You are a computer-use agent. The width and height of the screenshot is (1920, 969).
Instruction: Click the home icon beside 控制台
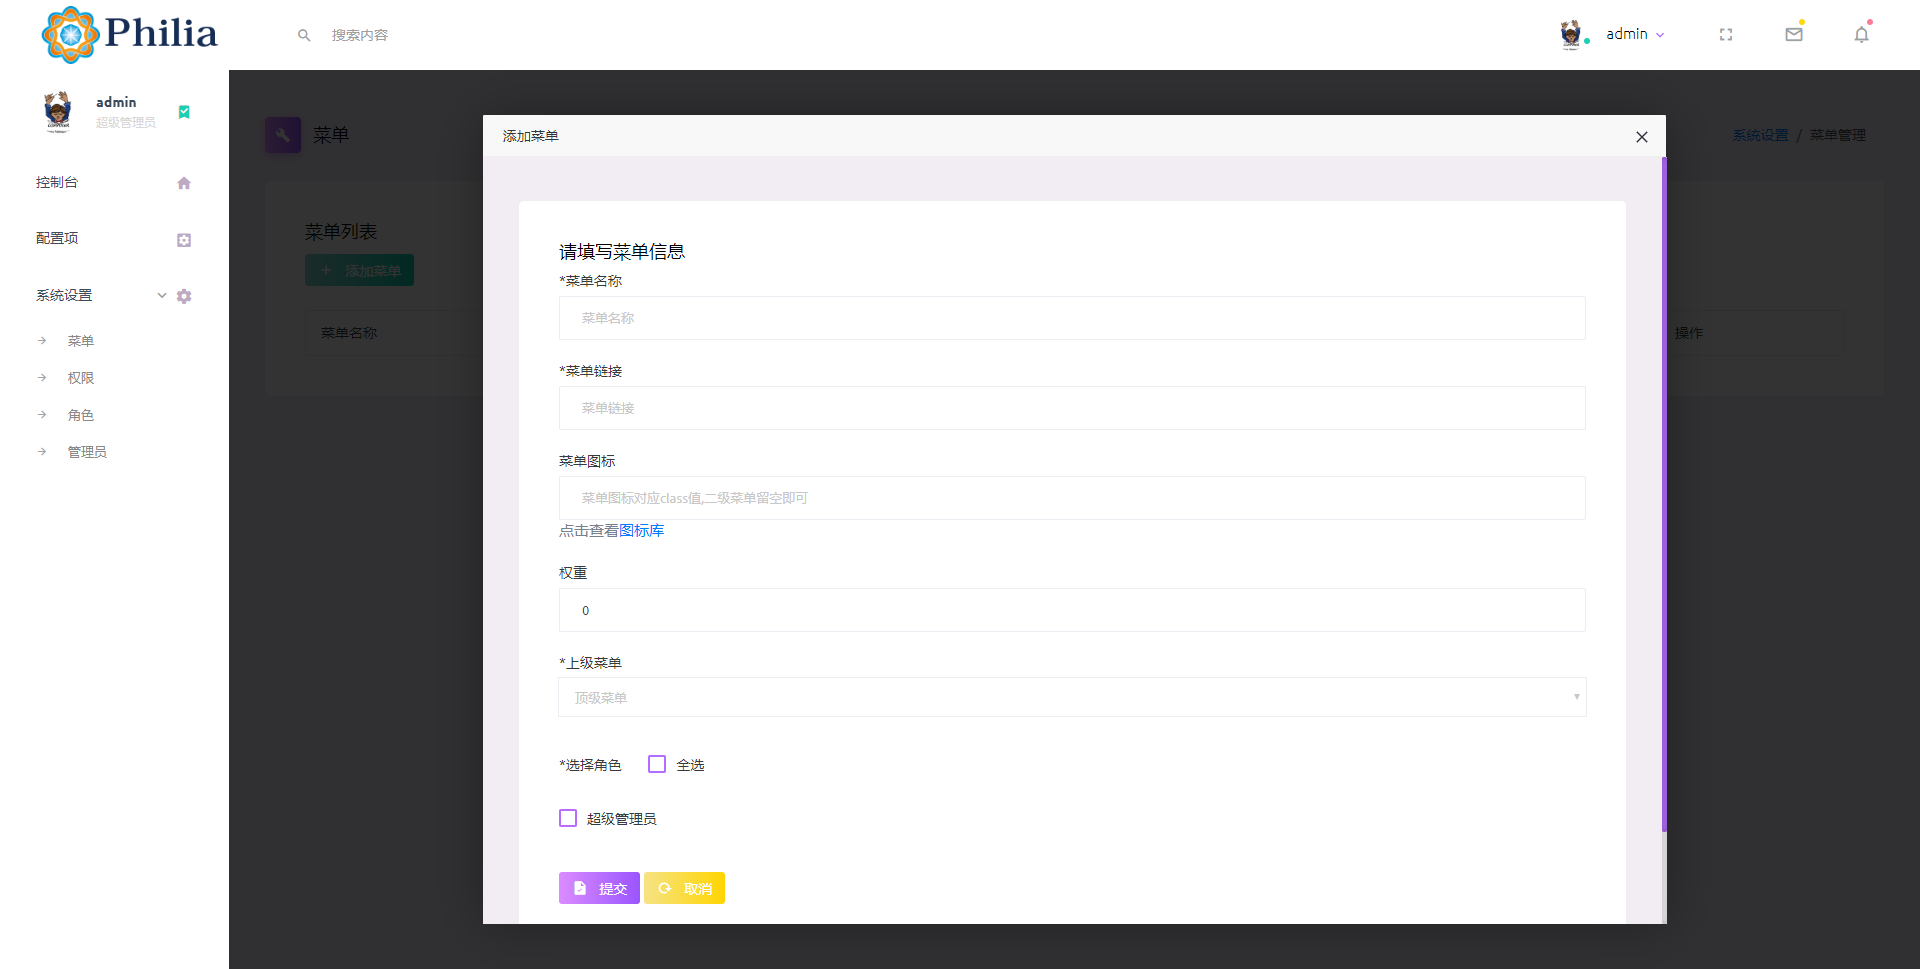tap(184, 183)
